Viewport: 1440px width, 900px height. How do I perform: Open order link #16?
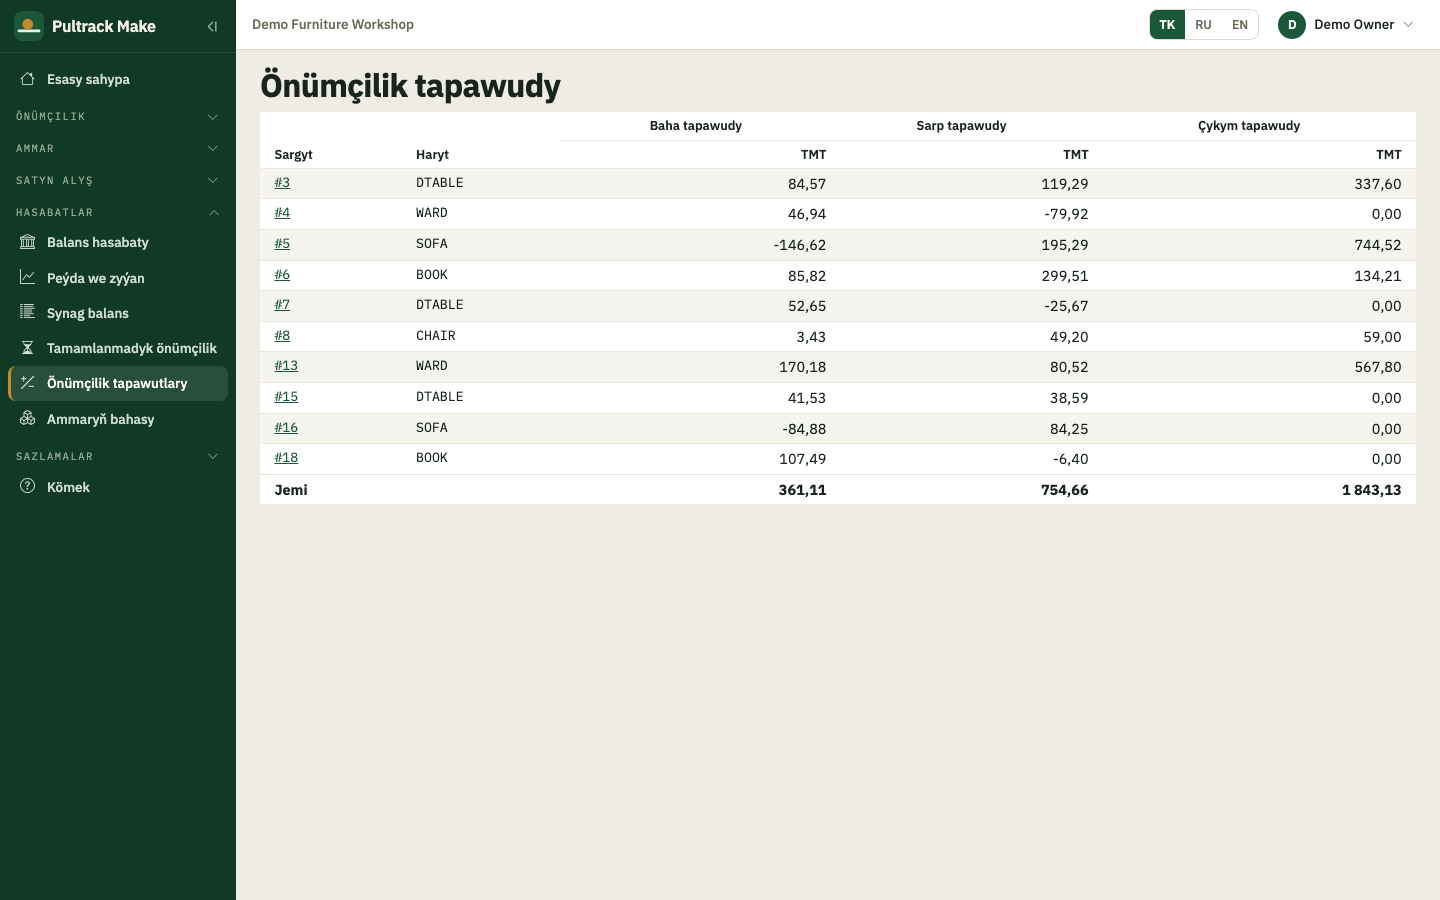click(x=286, y=428)
